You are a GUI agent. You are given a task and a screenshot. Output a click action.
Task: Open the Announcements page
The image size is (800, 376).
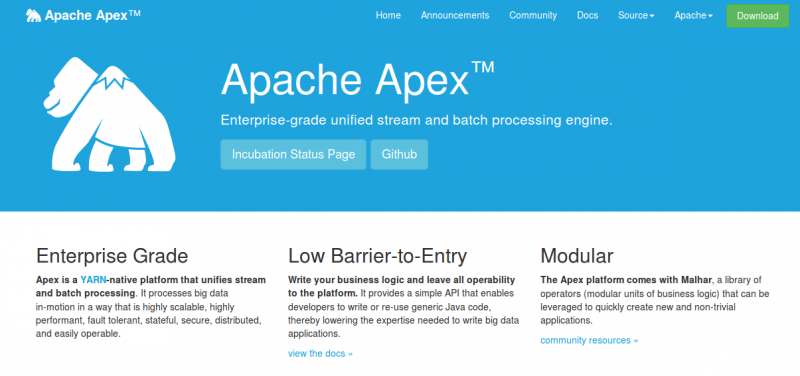click(455, 15)
